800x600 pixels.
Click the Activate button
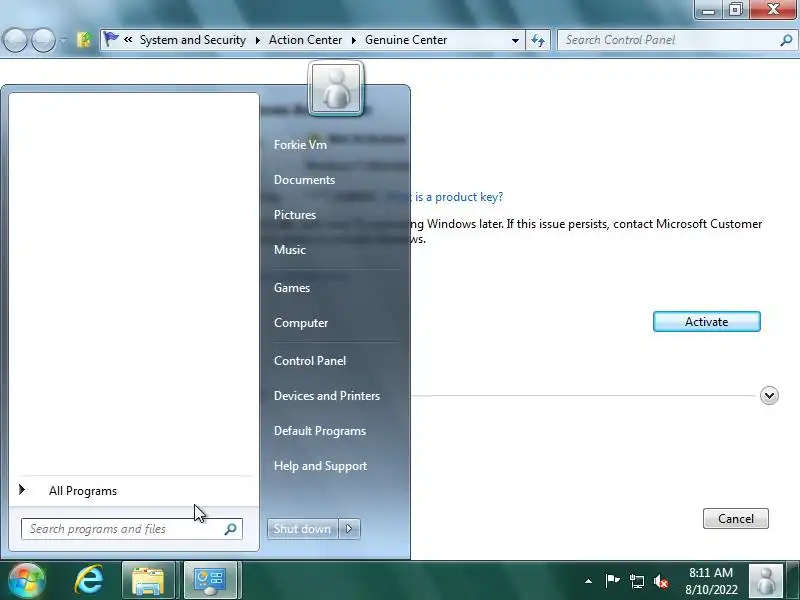pyautogui.click(x=707, y=322)
